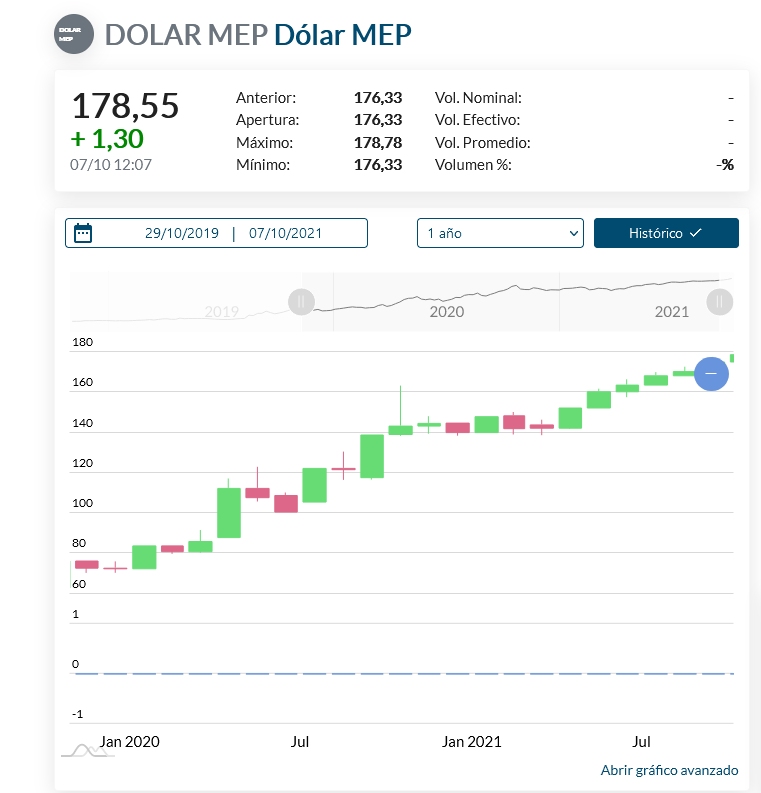Click the dropdown chevron of period selector
Viewport: 761px width, 793px height.
573,233
